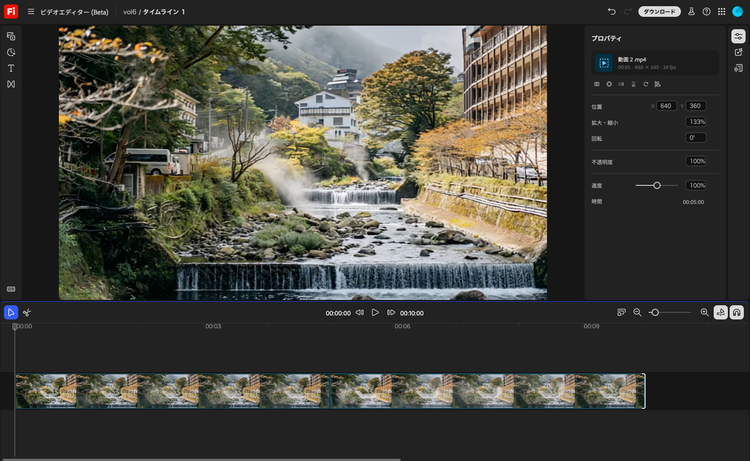Select the razor split tool on the timeline

[x=27, y=312]
